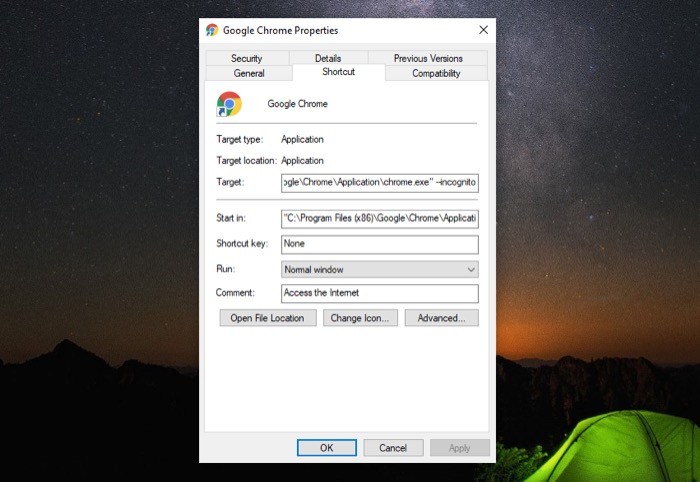This screenshot has height=482, width=700.
Task: Go to the Previous Versions tab
Action: 428,59
